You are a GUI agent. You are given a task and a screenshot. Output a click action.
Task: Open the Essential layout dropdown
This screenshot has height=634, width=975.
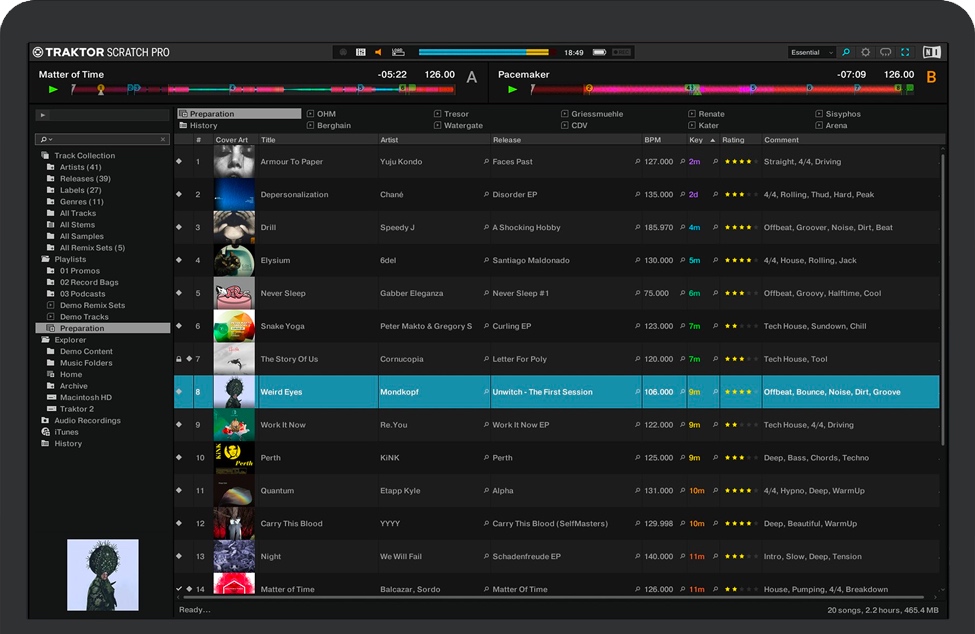click(x=811, y=52)
